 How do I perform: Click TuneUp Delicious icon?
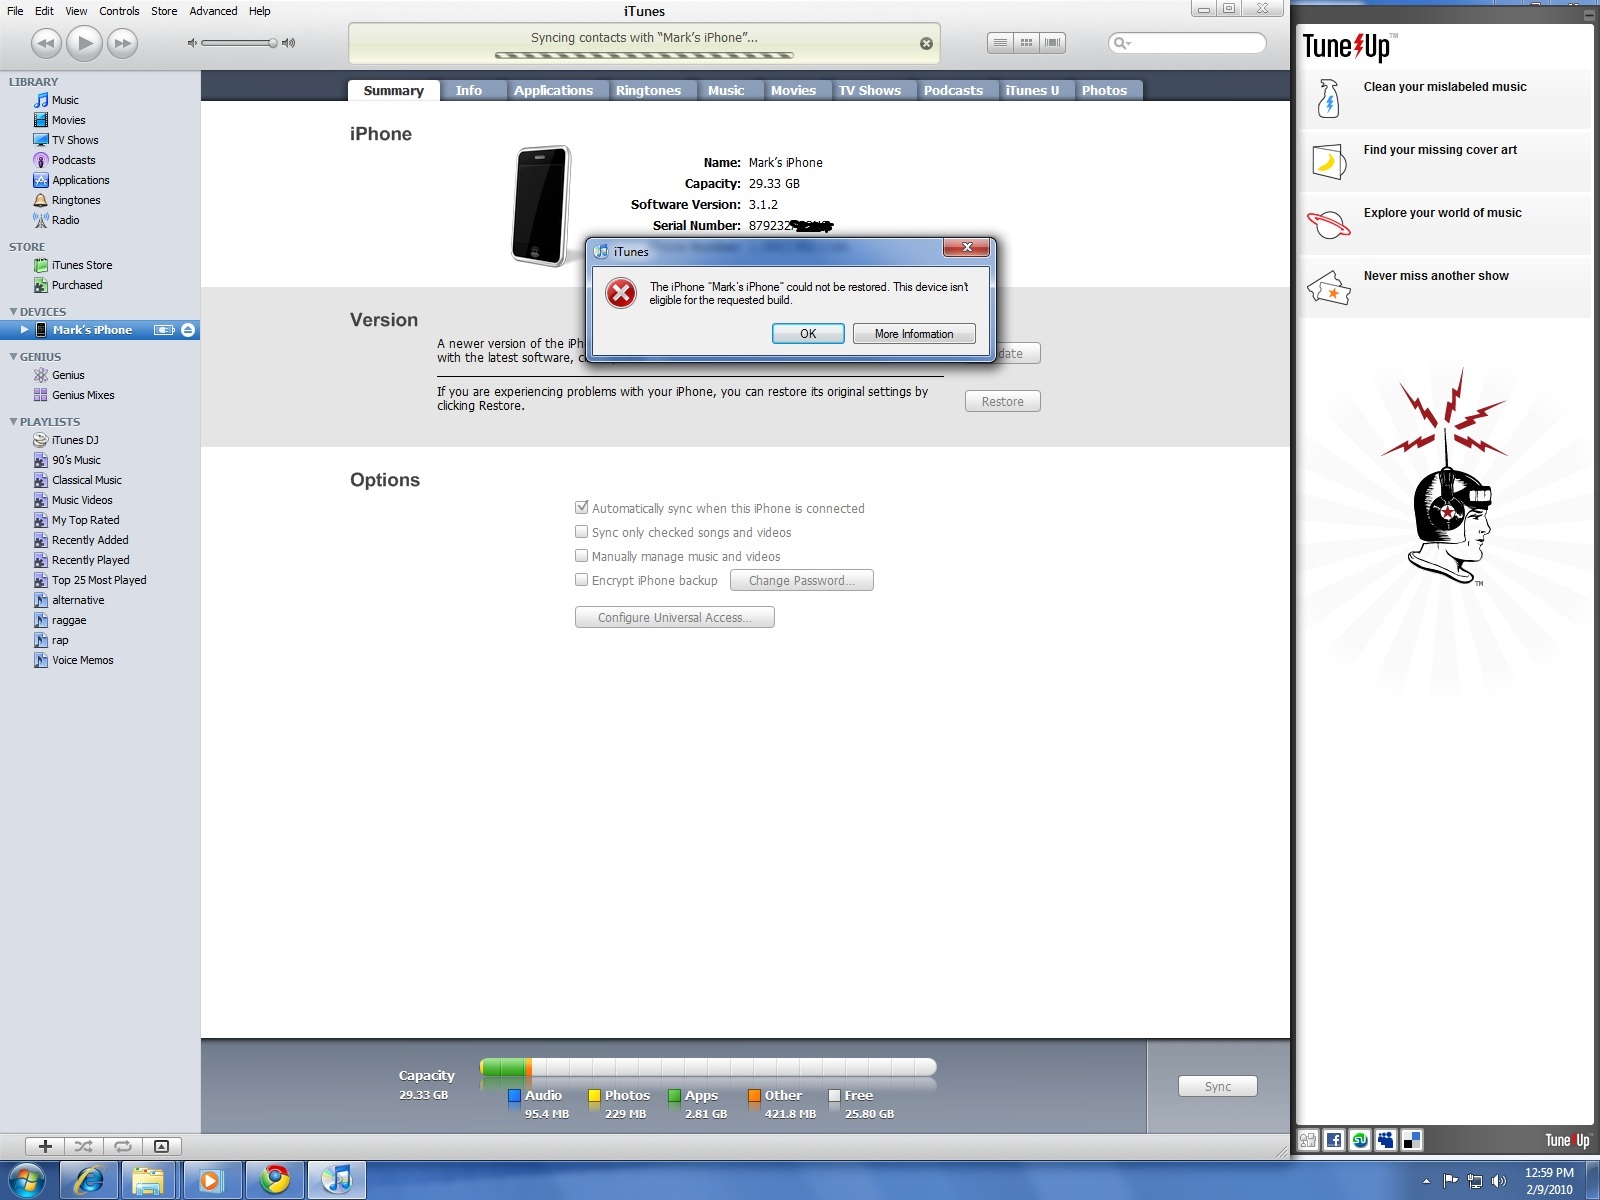1412,1140
